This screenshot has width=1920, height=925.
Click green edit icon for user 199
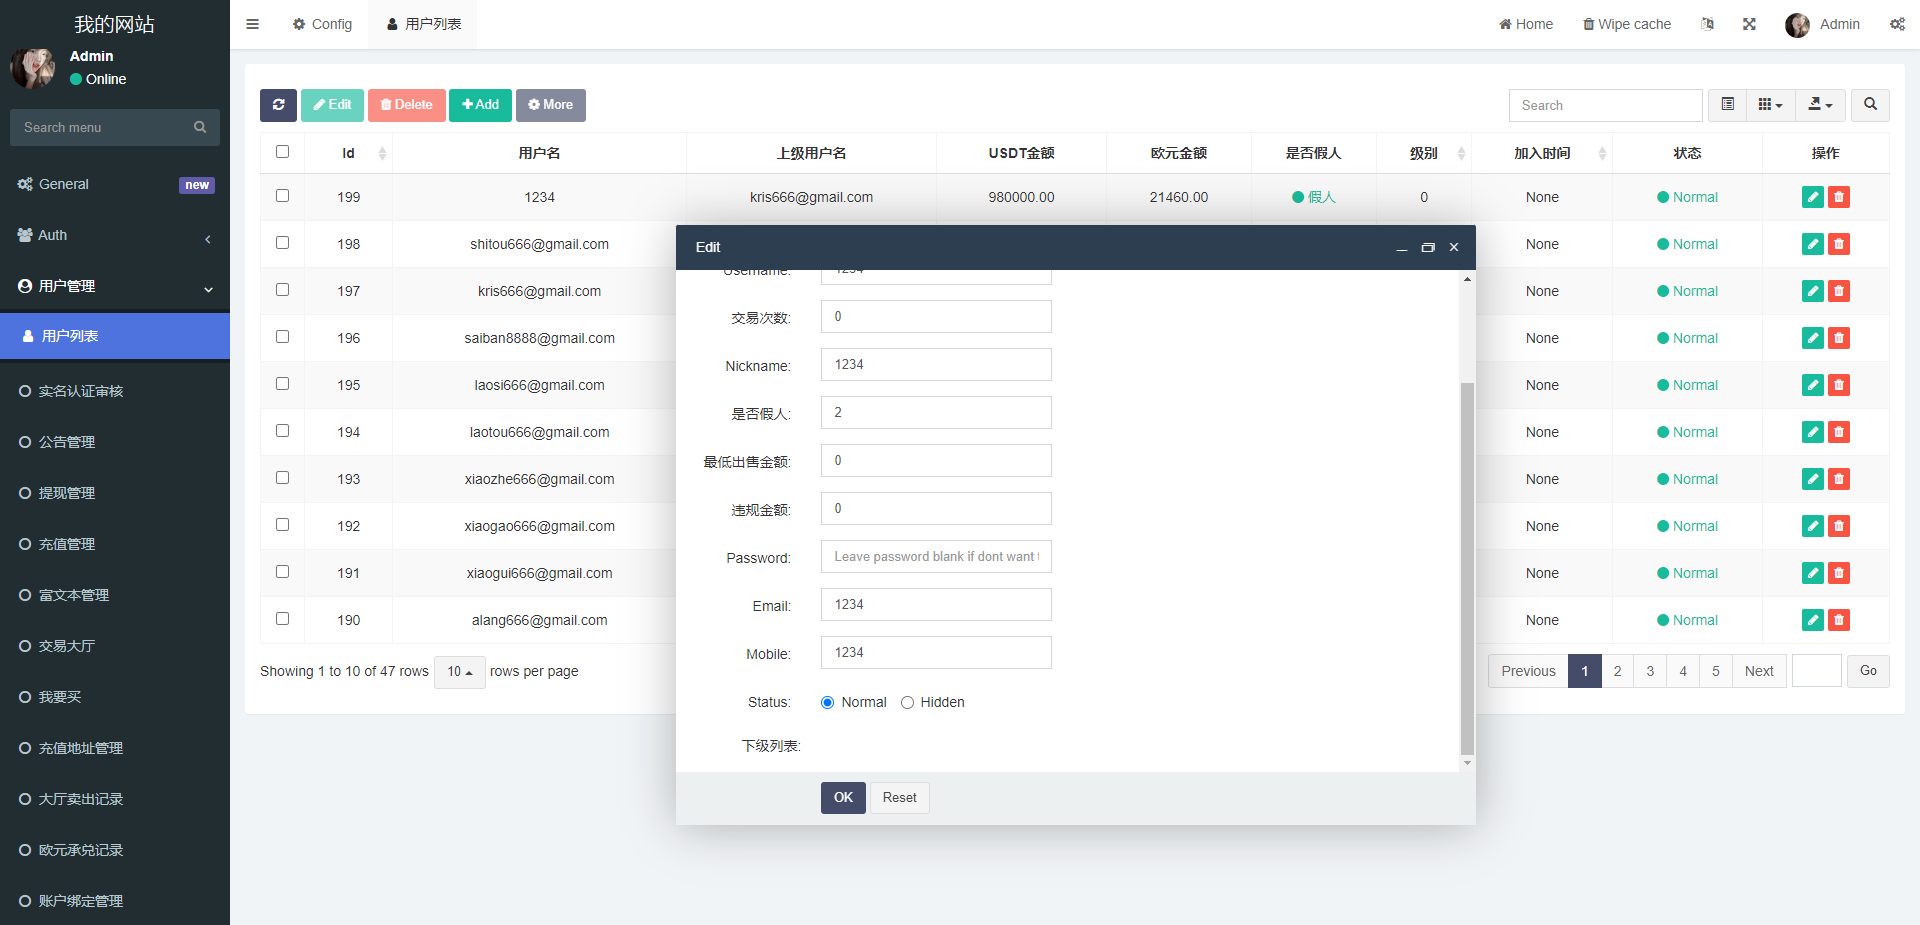[x=1812, y=197]
